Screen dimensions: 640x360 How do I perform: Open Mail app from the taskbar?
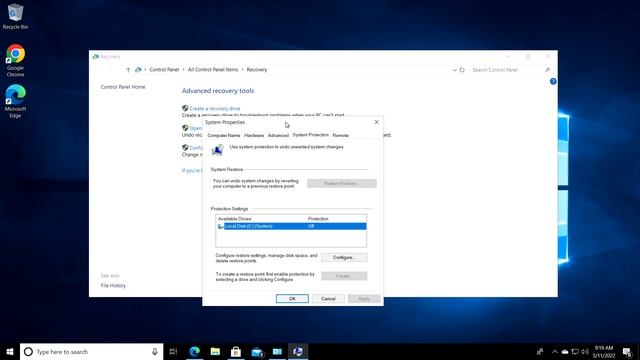(x=257, y=351)
